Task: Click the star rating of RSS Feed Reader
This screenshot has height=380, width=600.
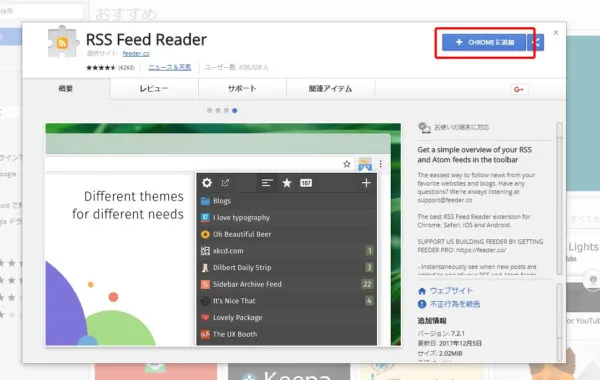Action: click(x=101, y=68)
